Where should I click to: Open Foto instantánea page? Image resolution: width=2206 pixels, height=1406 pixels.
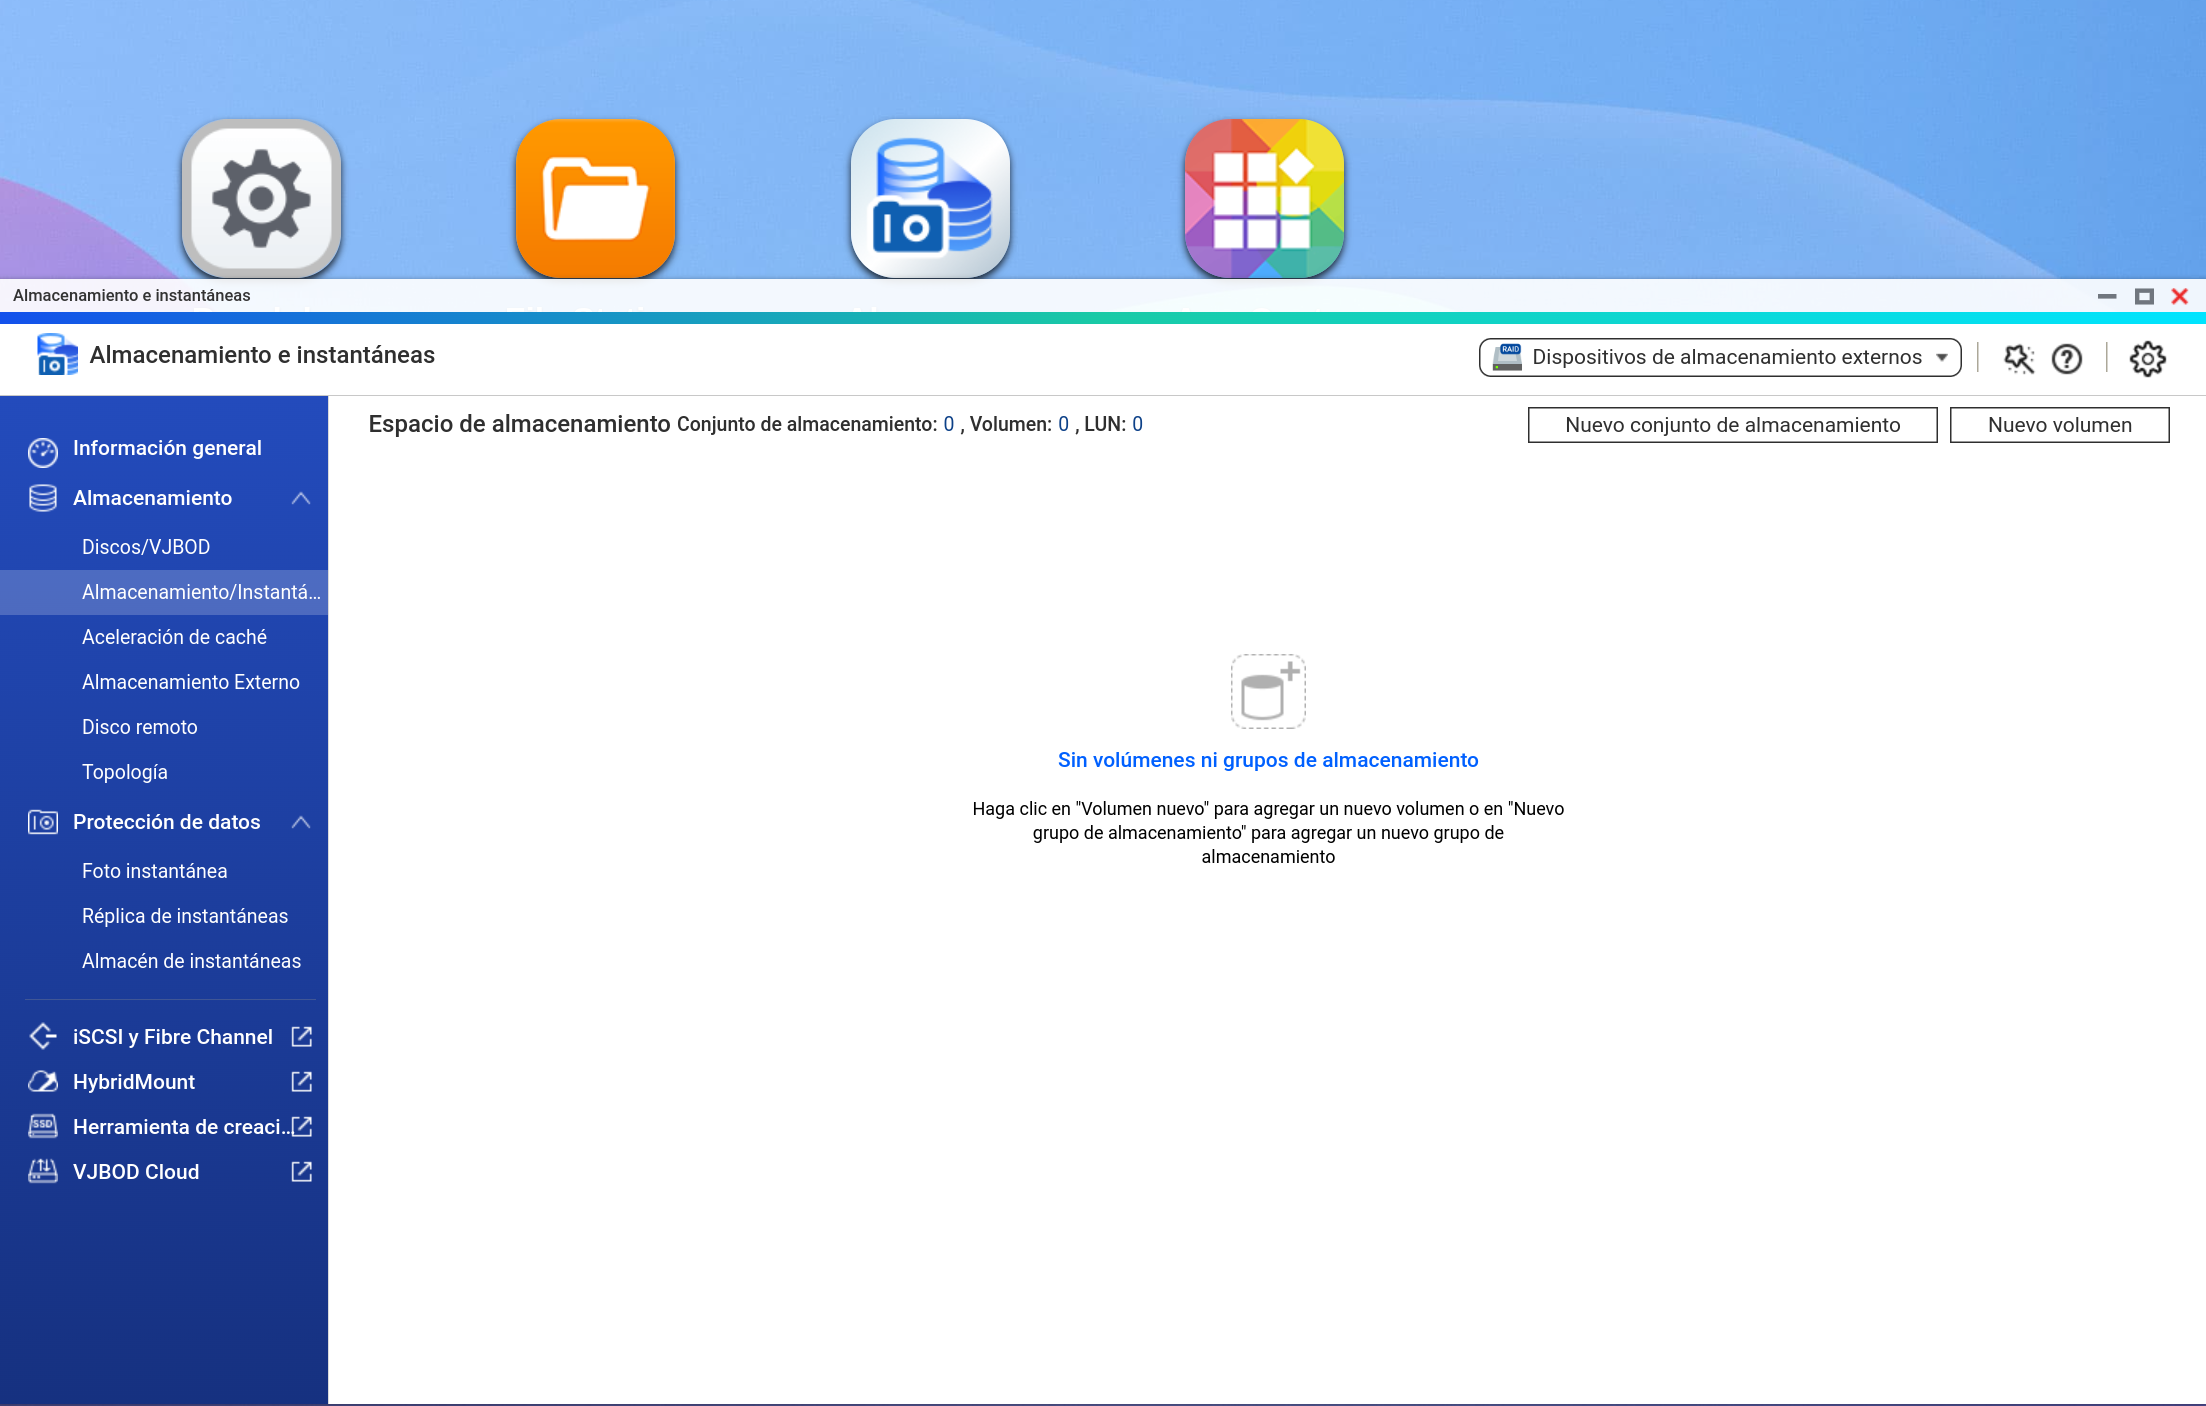tap(154, 871)
